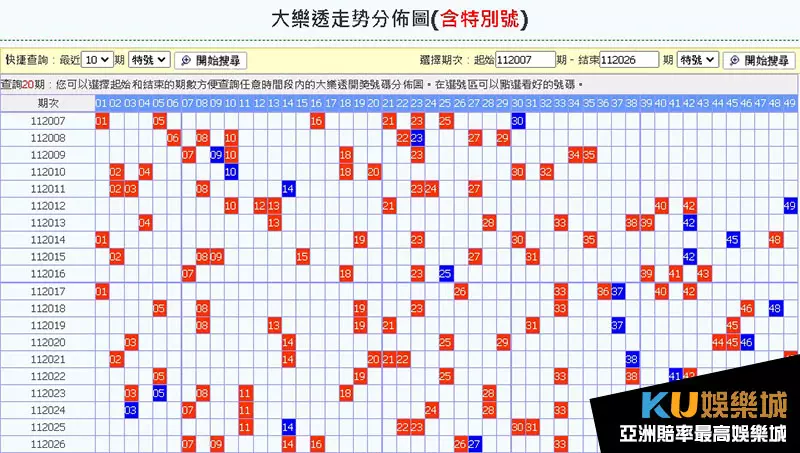
Task: Click blue special number 48 in row 112018
Action: 775,308
